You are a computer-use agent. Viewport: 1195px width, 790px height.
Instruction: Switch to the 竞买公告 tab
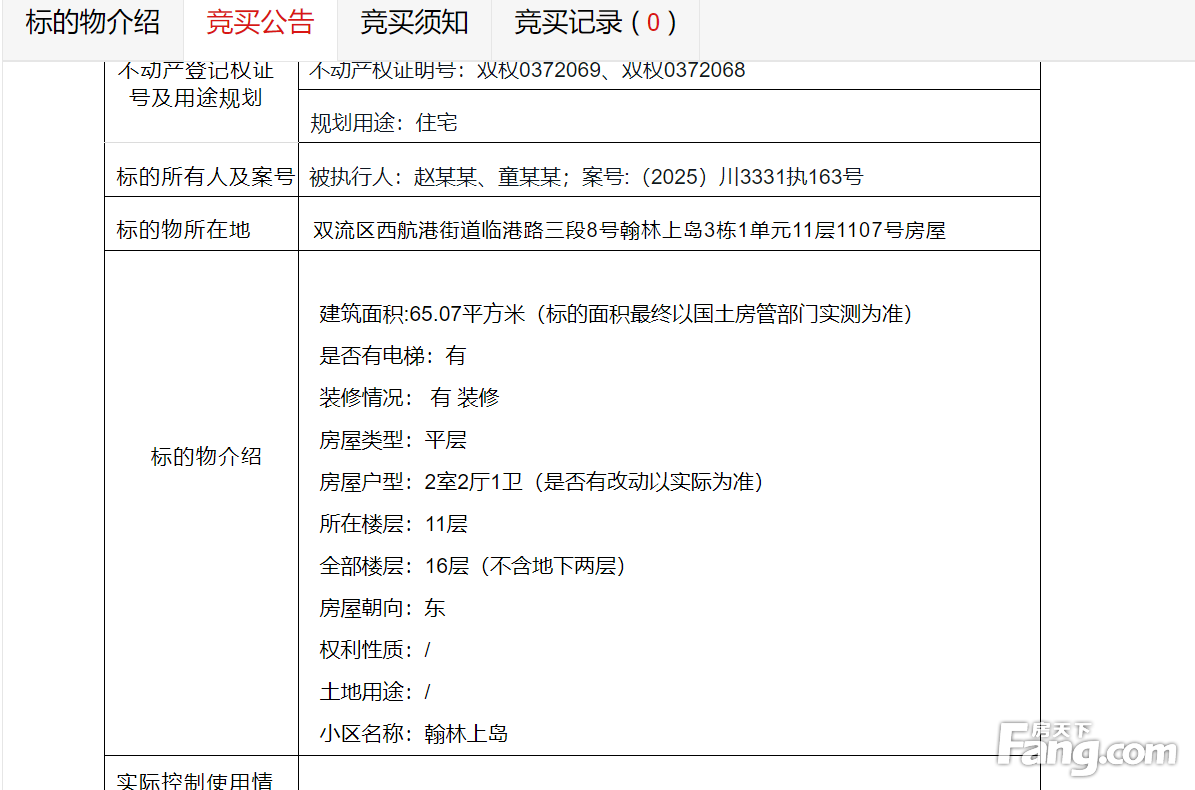260,23
